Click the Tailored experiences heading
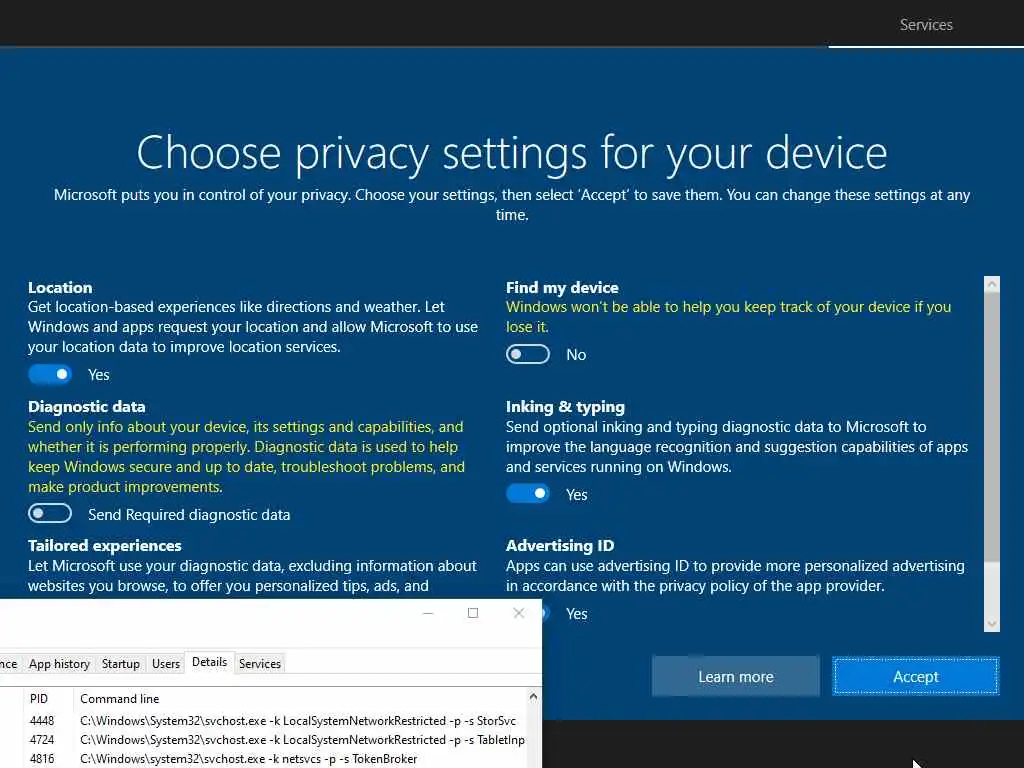The image size is (1024, 768). click(104, 545)
